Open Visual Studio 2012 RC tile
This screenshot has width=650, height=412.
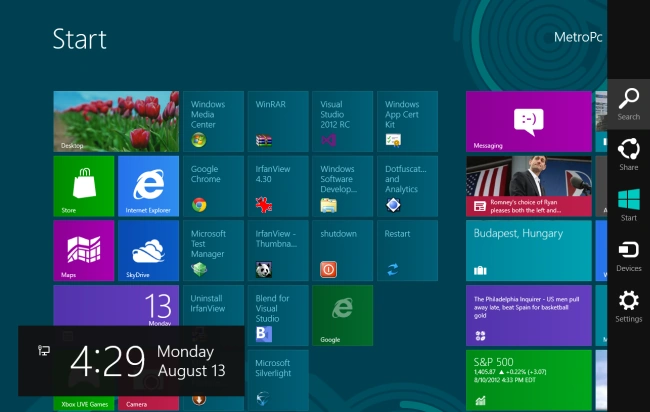click(343, 121)
